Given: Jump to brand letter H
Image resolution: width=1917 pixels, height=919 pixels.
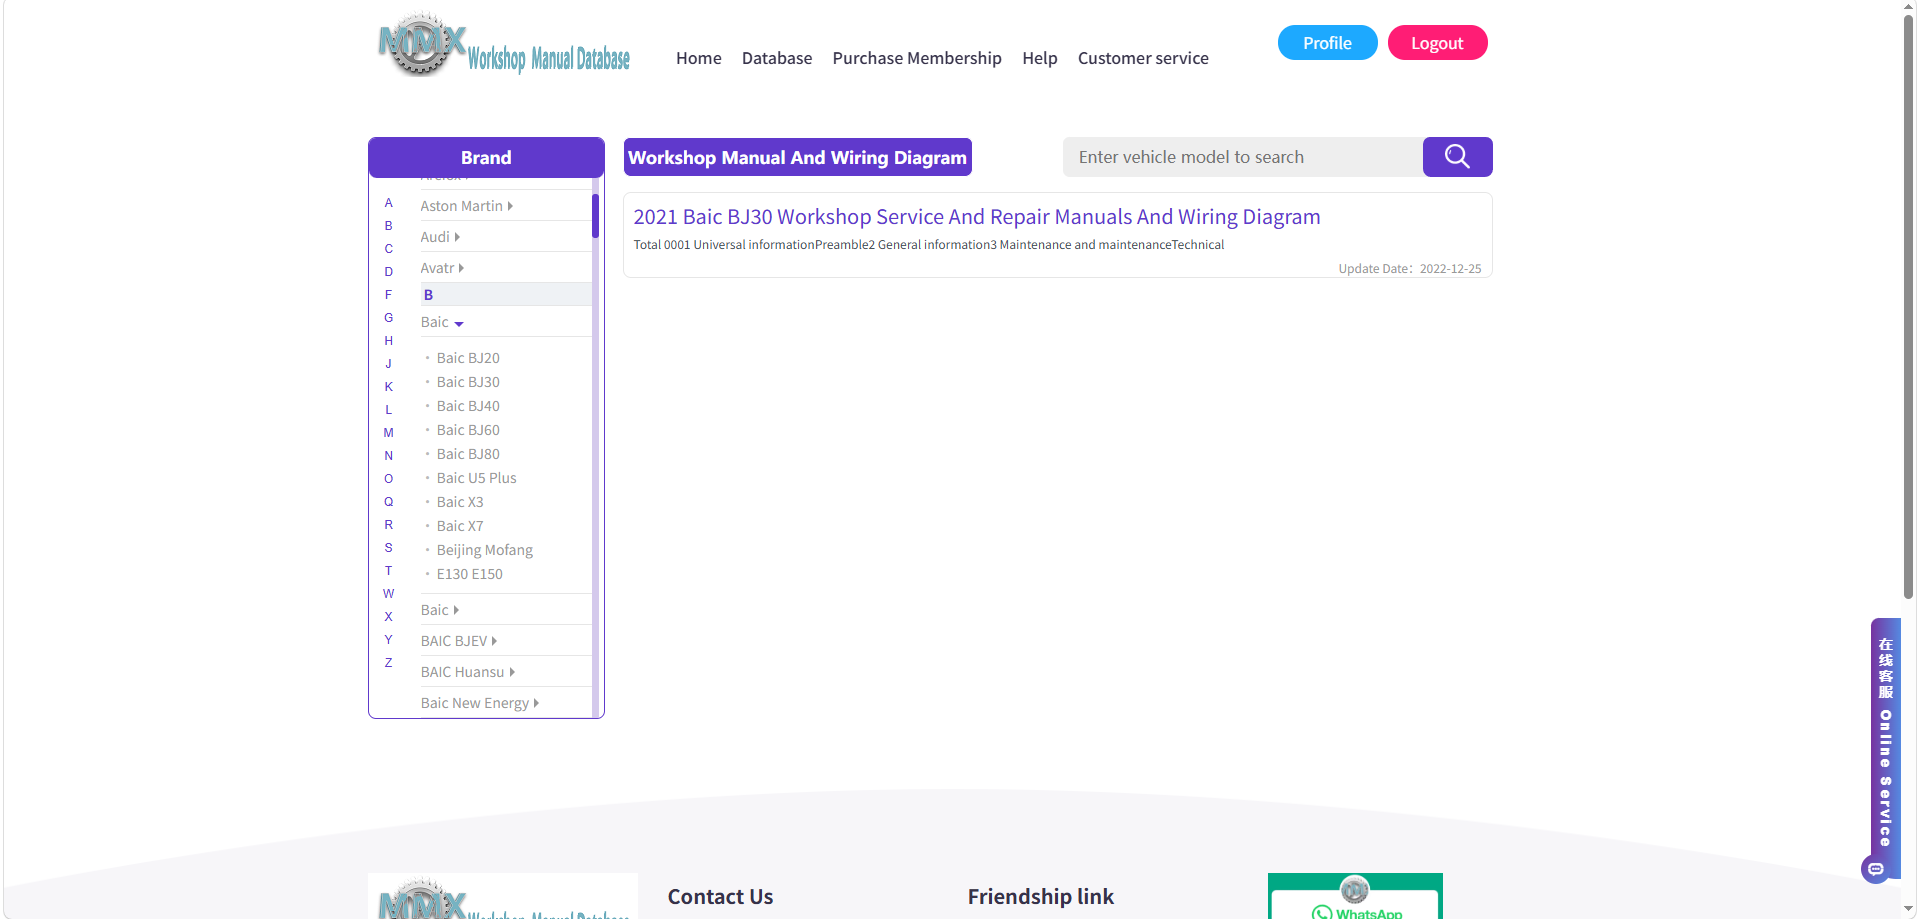Looking at the screenshot, I should pyautogui.click(x=389, y=341).
